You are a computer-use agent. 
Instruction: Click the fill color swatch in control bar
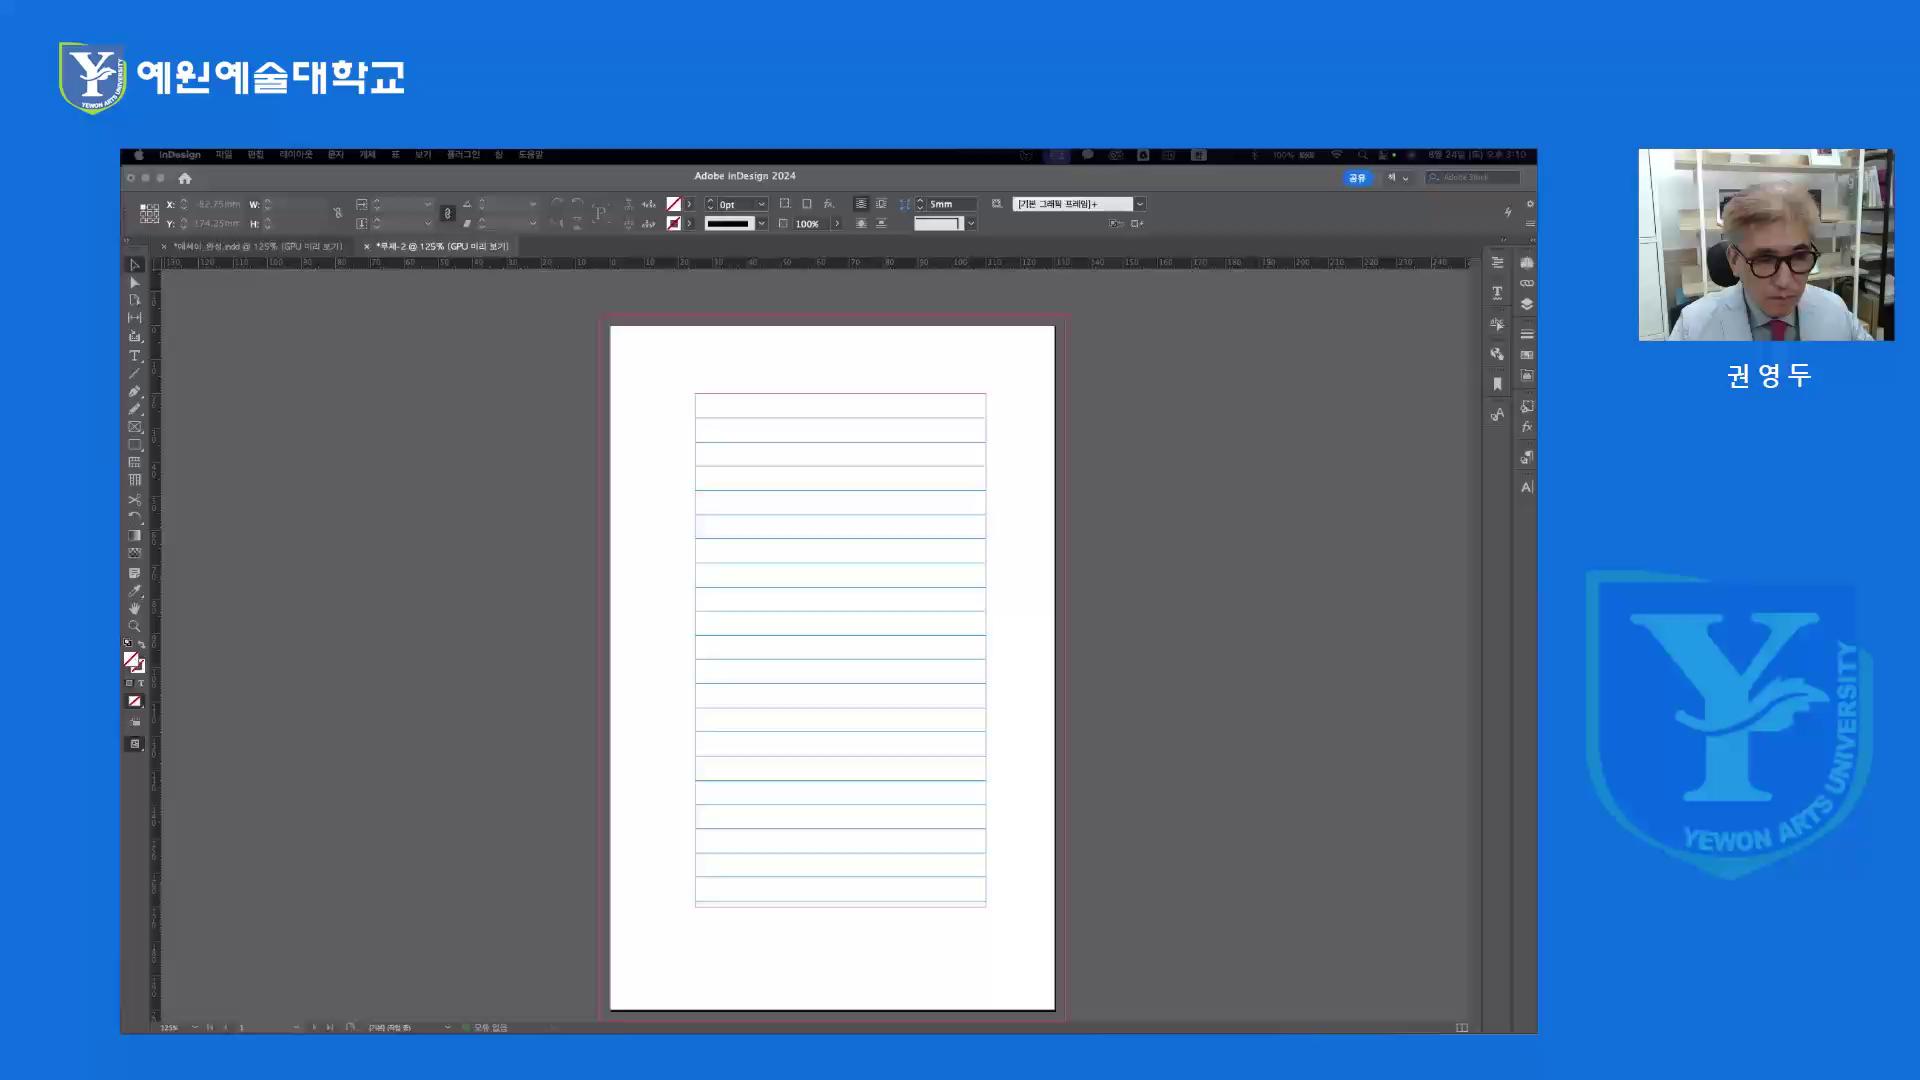[674, 204]
